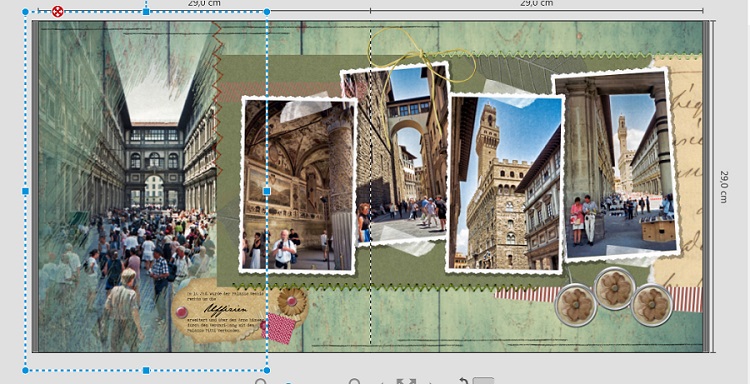This screenshot has height=384, width=750.
Task: Click the bottom-right corner selection handle
Action: 267,370
